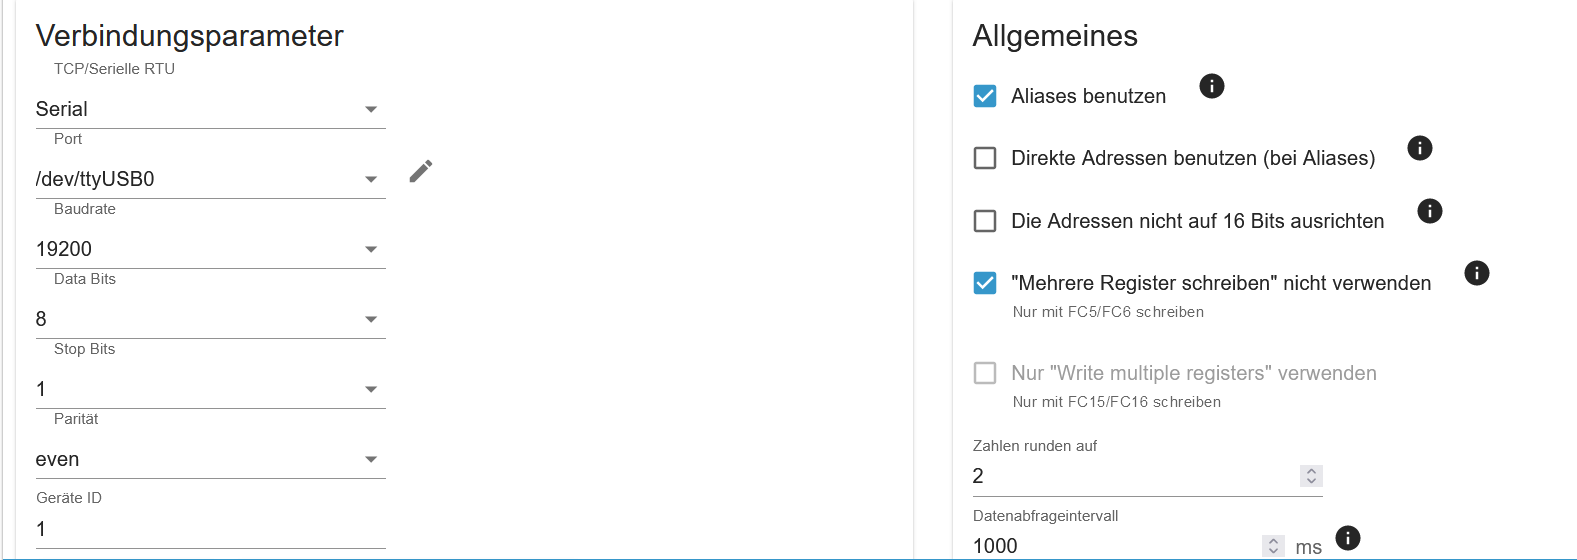The width and height of the screenshot is (1577, 560).
Task: Show info for Datenabfrageintervall
Action: [1348, 538]
